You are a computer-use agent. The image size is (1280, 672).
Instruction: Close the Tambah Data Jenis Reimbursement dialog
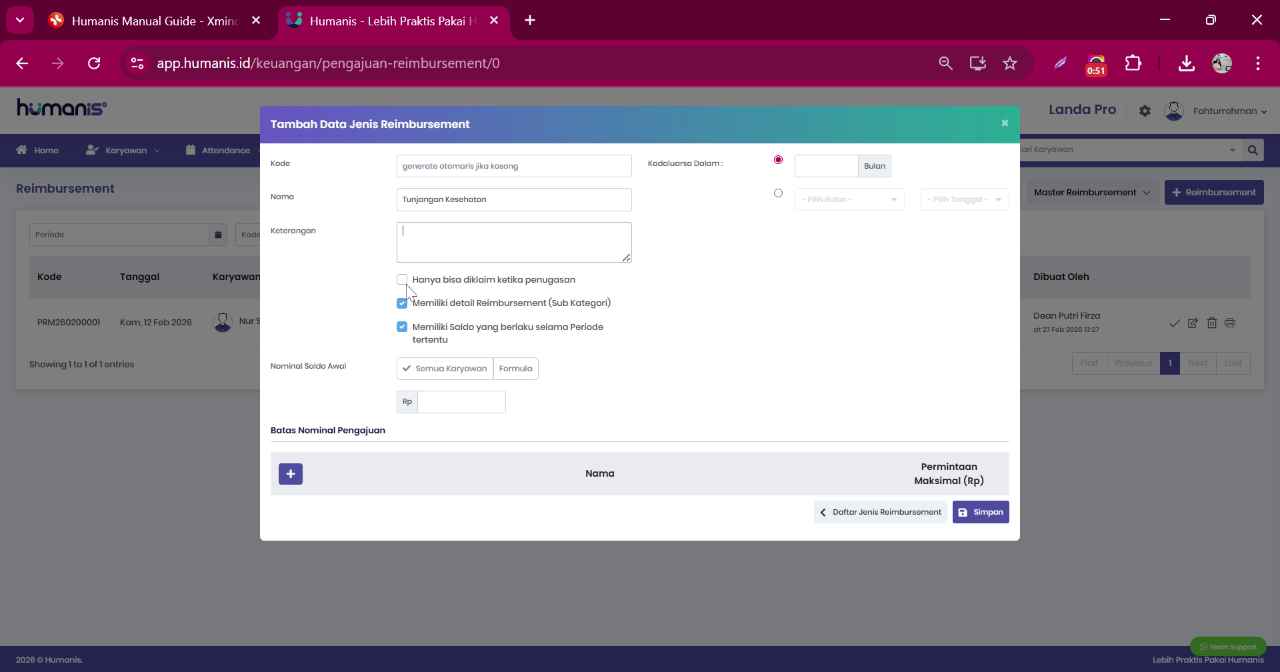[x=1004, y=123]
